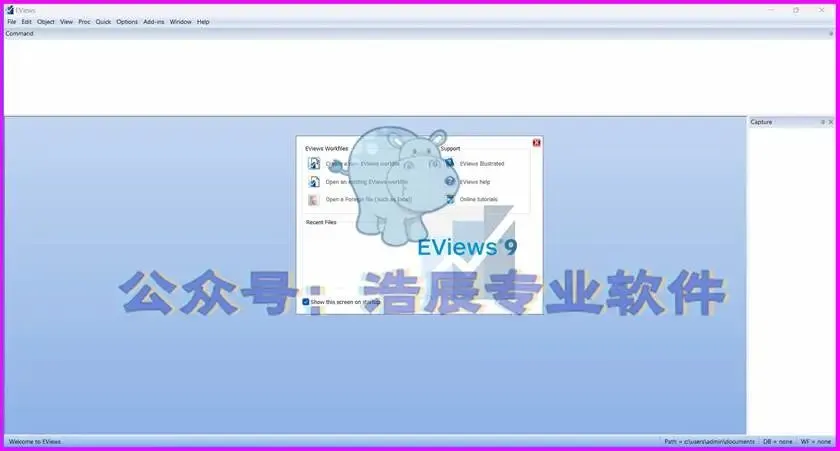Viewport: 840px width, 451px height.
Task: Open the Proc menu
Action: (85, 22)
